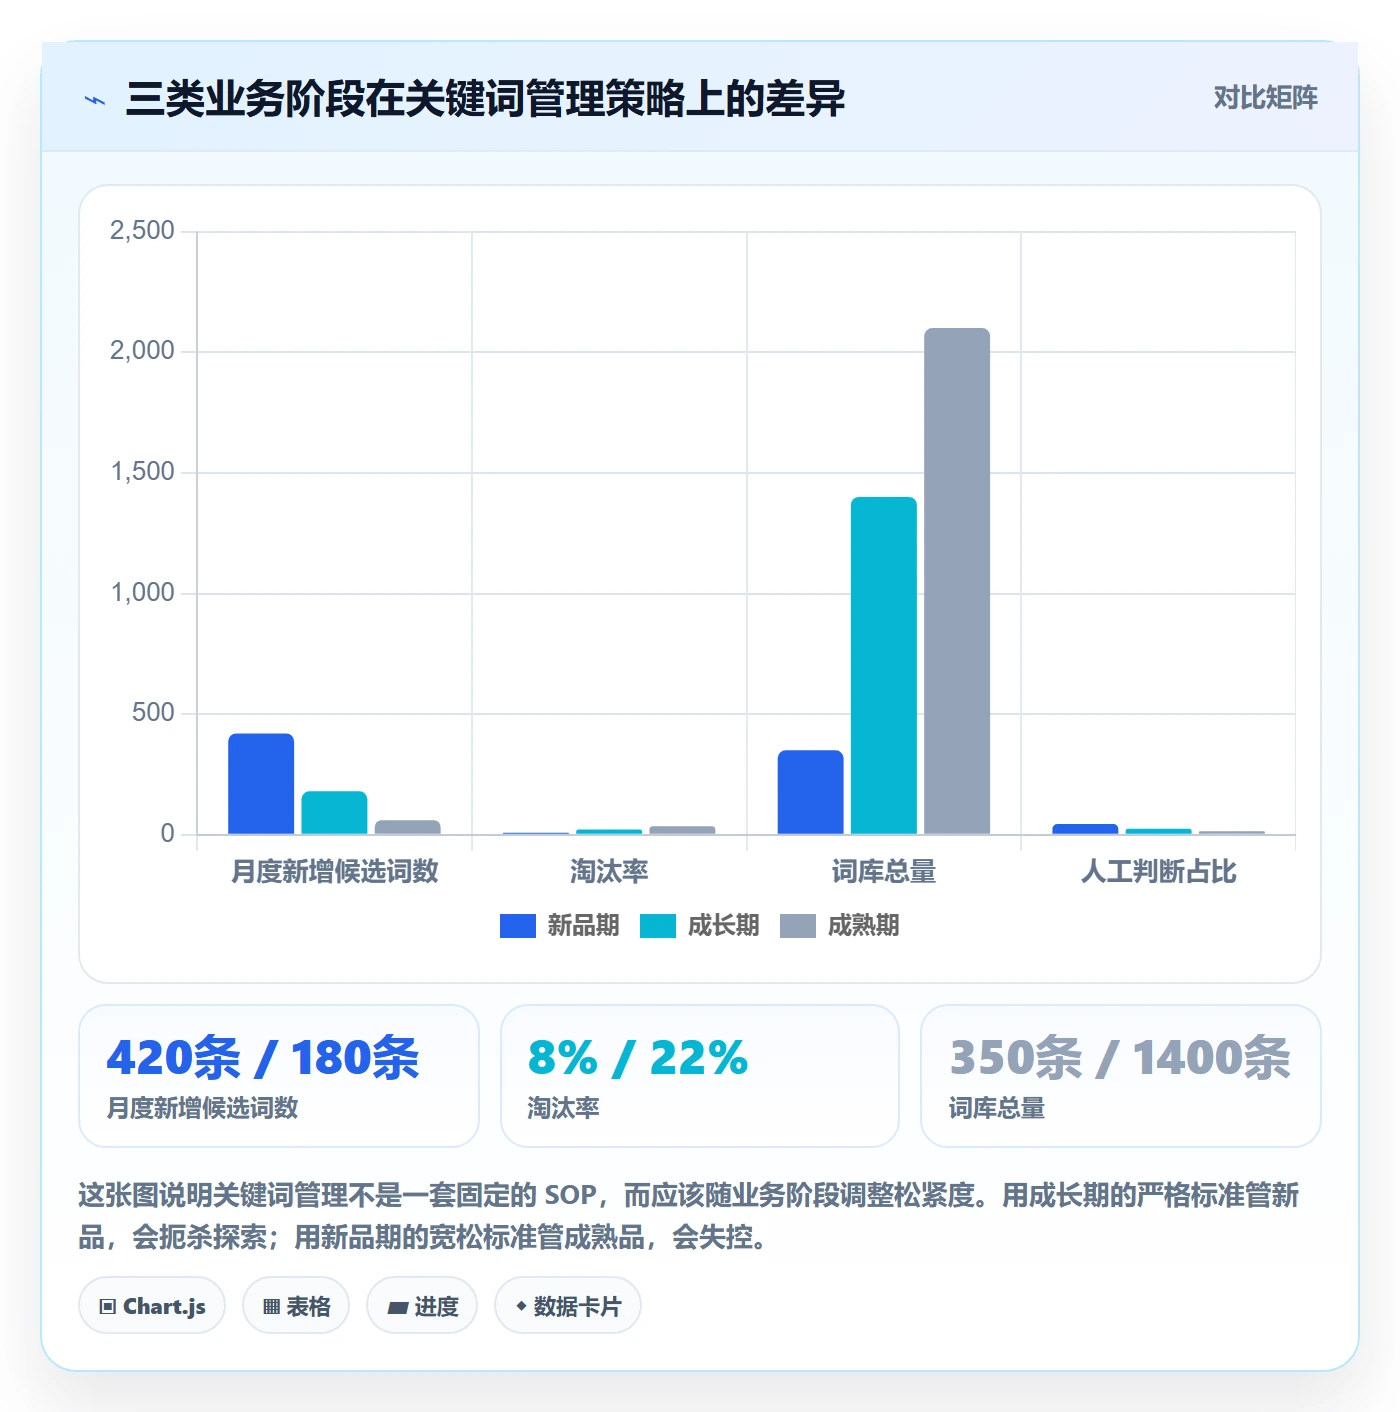The width and height of the screenshot is (1400, 1412).
Task: Click the grid icon on 表格 chip
Action: [271, 1307]
